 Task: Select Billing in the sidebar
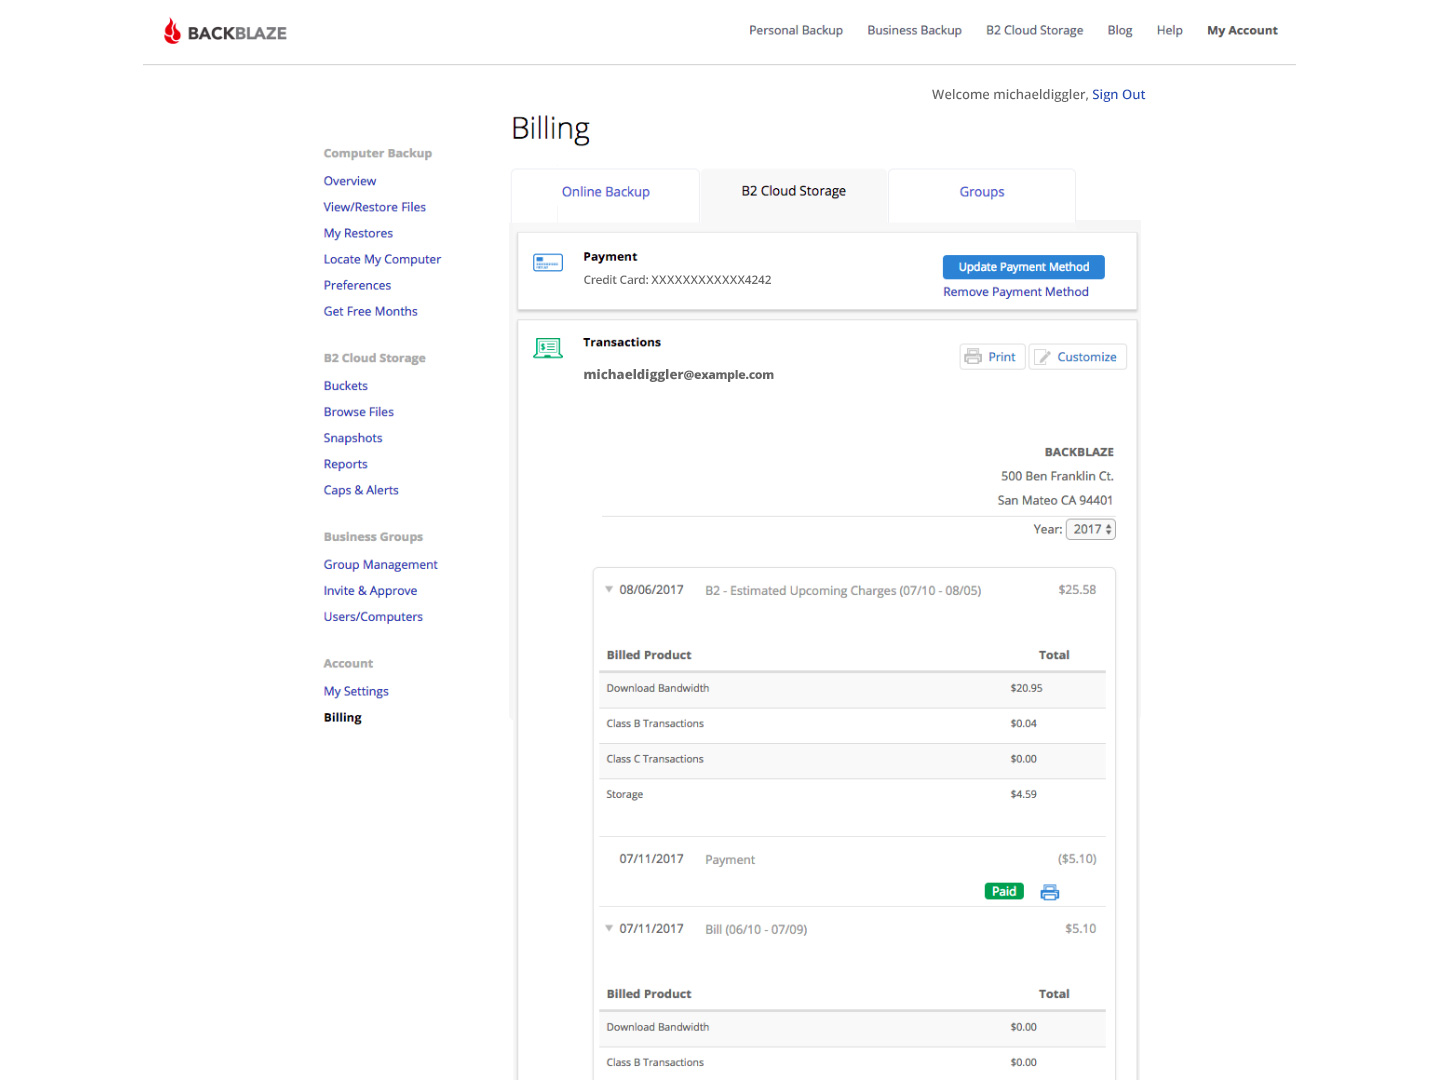click(x=342, y=717)
